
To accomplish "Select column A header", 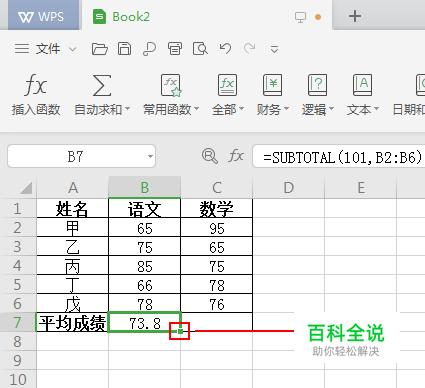I will click(x=73, y=188).
